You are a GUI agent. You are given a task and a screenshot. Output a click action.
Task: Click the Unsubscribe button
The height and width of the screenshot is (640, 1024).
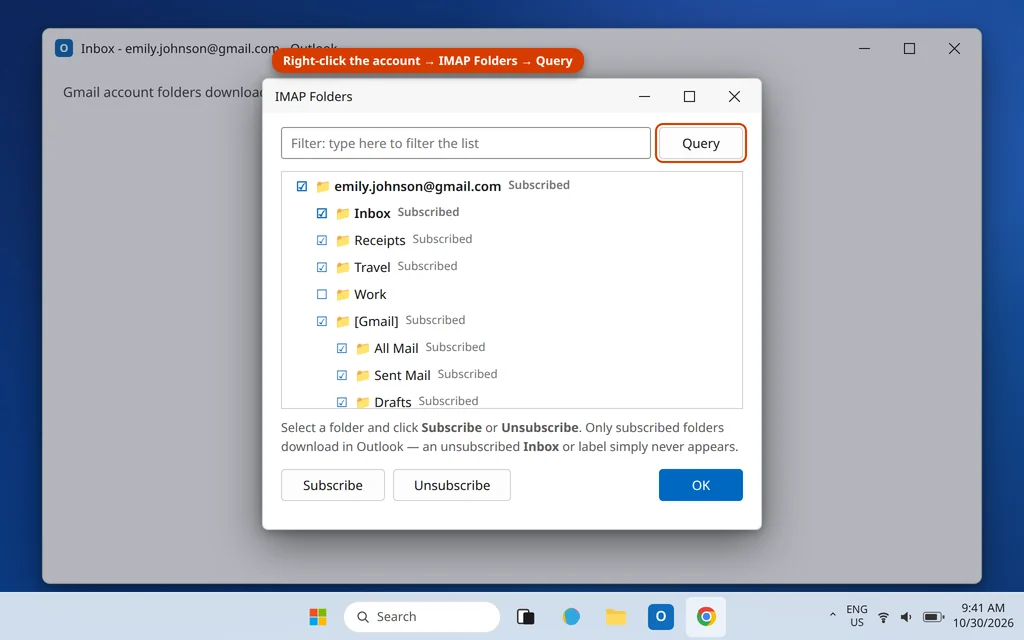coord(452,485)
